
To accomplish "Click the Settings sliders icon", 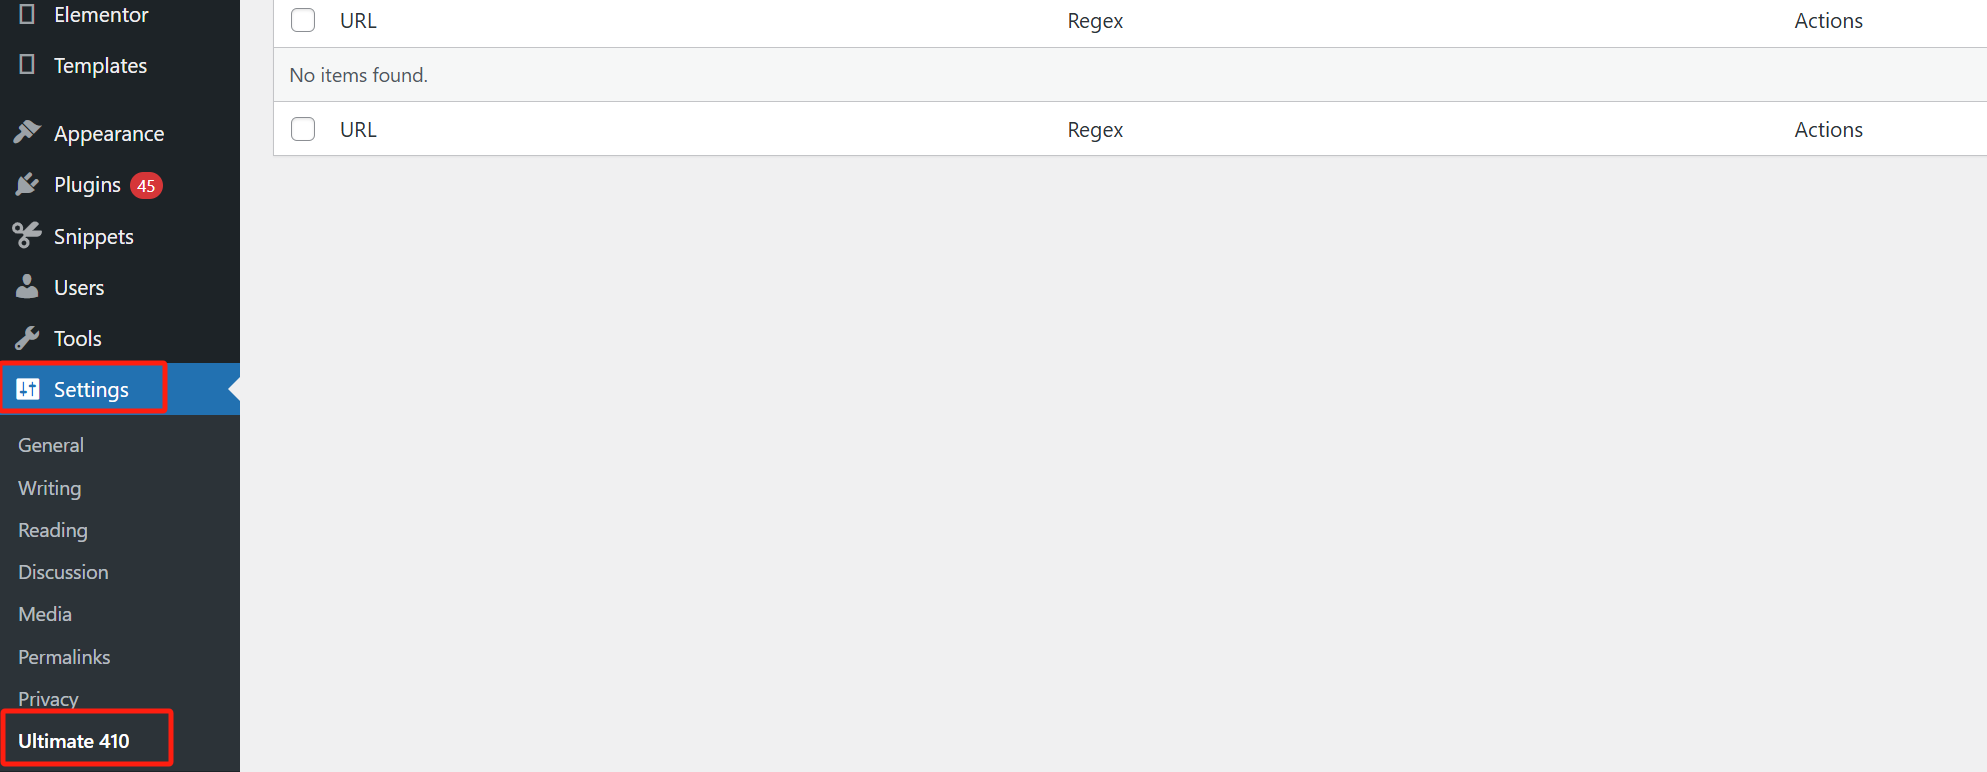I will click(x=28, y=389).
